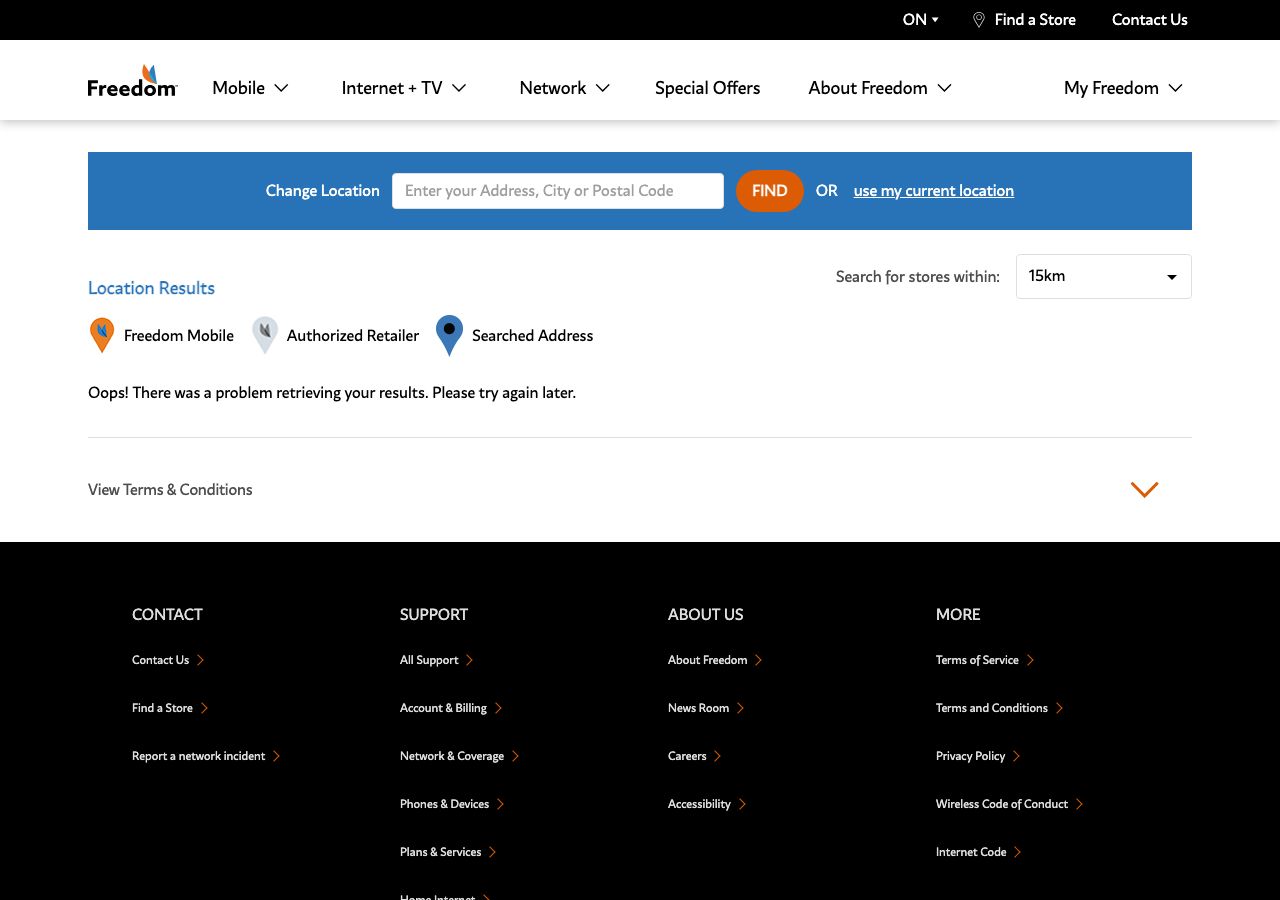The height and width of the screenshot is (900, 1280).
Task: Click the ABOUT US footer heading
Action: [x=706, y=615]
